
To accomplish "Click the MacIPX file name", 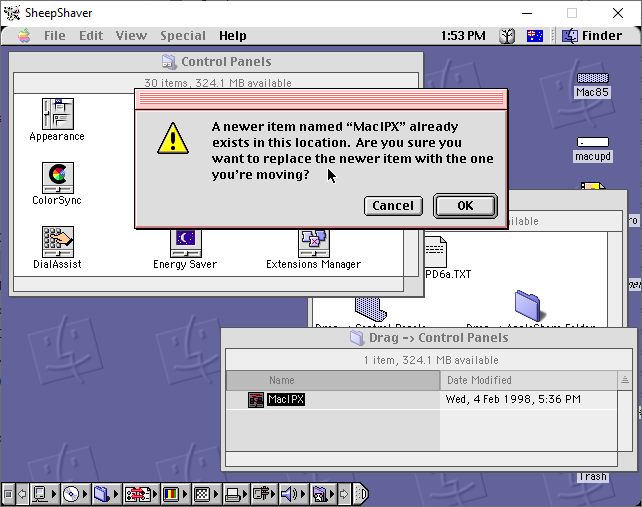I will [x=286, y=399].
